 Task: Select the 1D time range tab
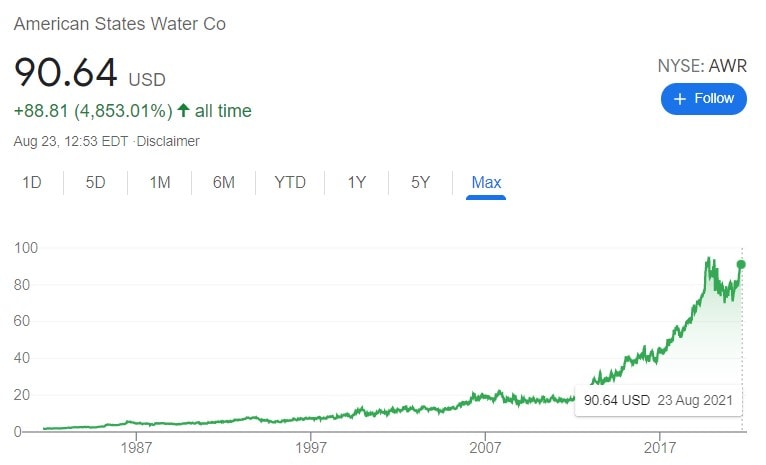32,182
